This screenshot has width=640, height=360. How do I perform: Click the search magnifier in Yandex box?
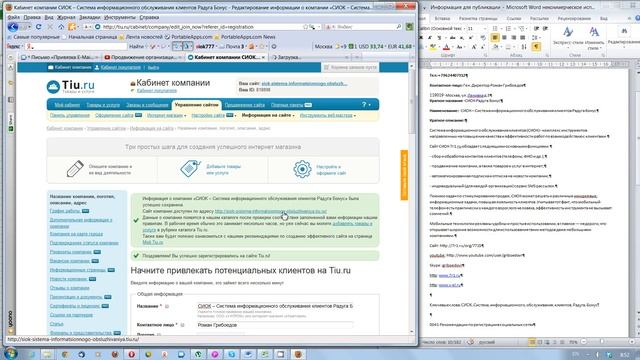[399, 27]
